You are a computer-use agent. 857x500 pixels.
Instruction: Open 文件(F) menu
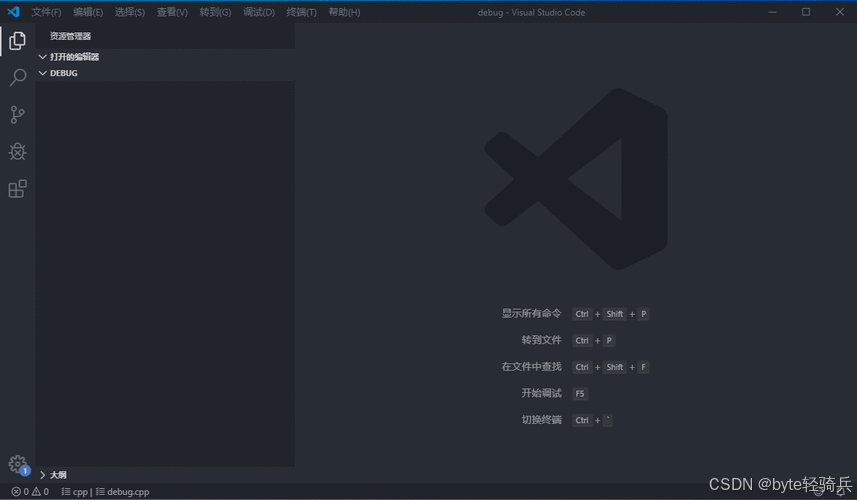click(46, 12)
